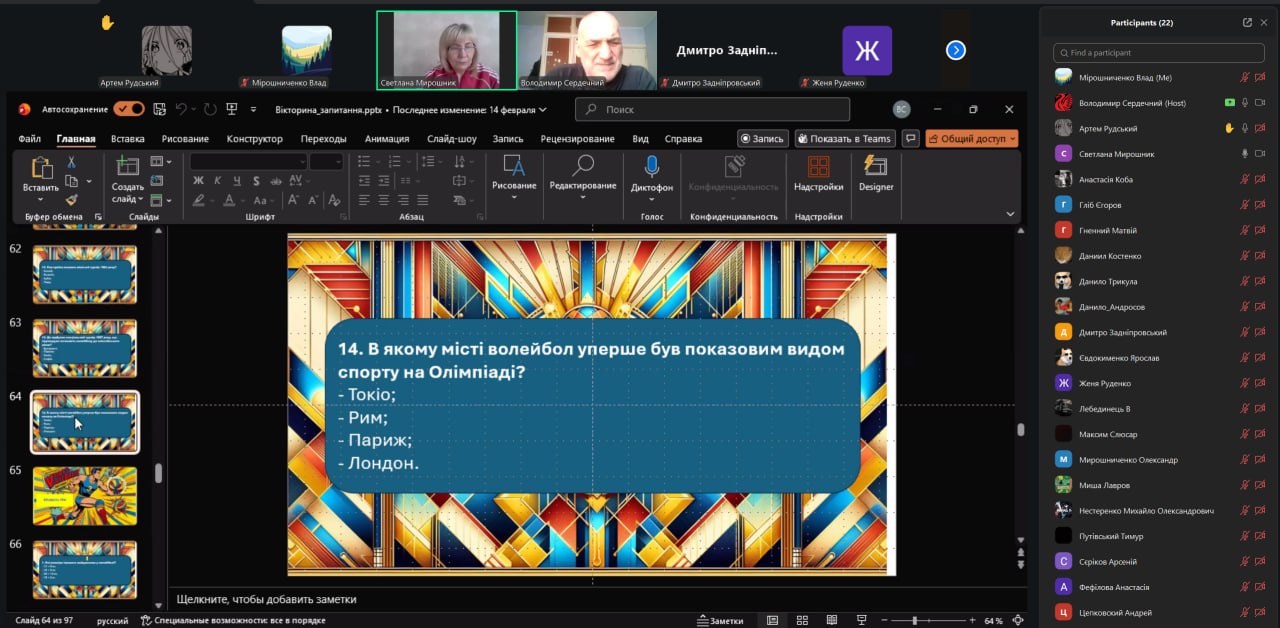
Task: Open the Designer pane
Action: click(876, 167)
